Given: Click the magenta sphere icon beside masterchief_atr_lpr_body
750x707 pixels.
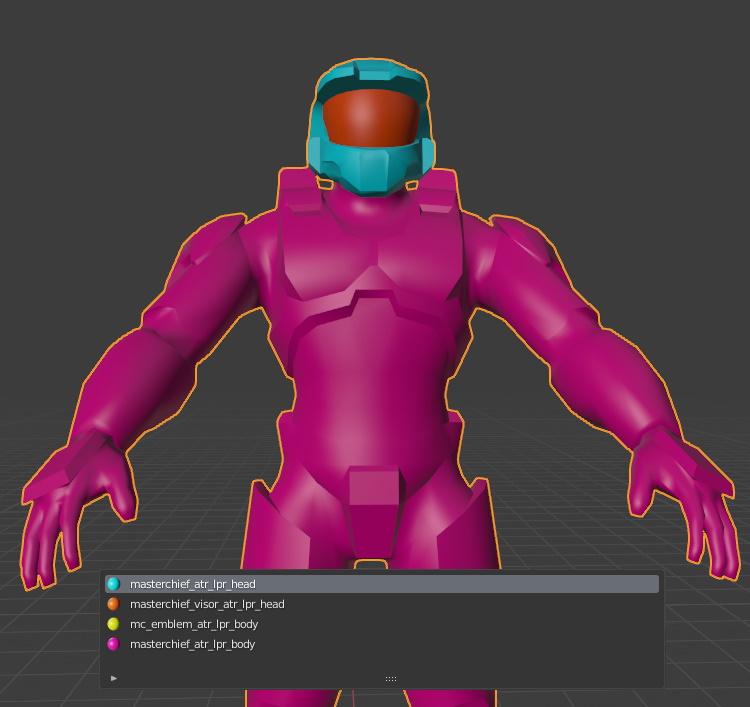Looking at the screenshot, I should pos(113,644).
